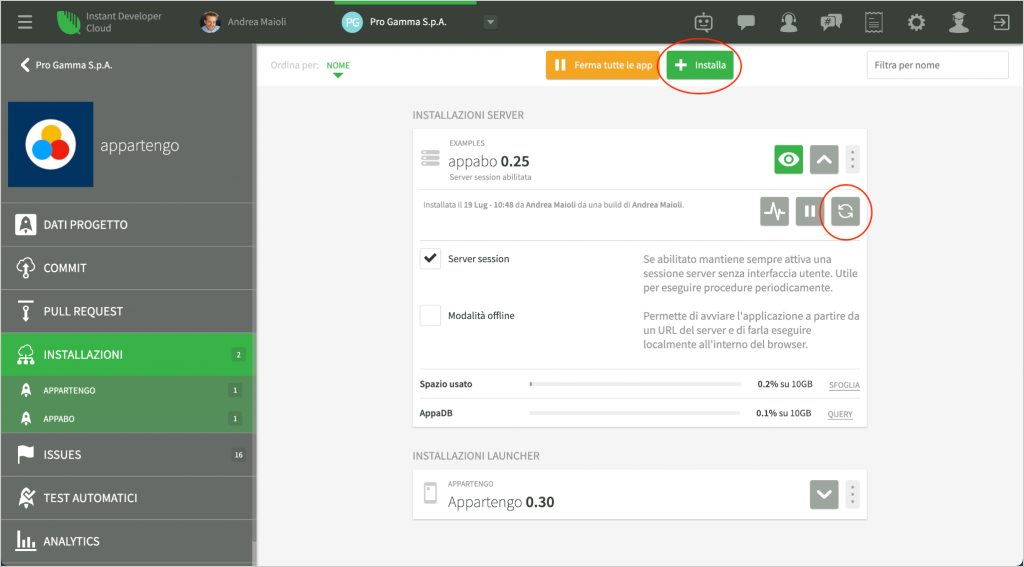Click the INSTALLAZIONI SERVER heading

[x=468, y=115]
